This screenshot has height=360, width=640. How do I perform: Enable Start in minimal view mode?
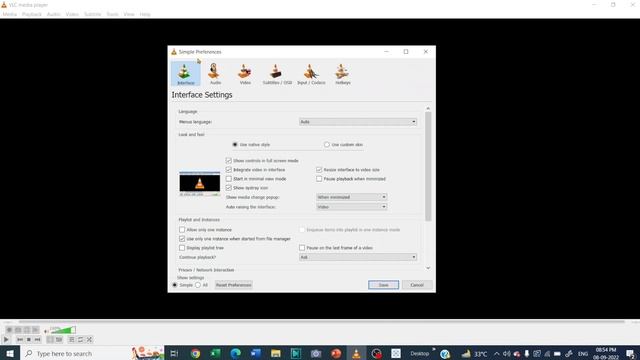229,179
